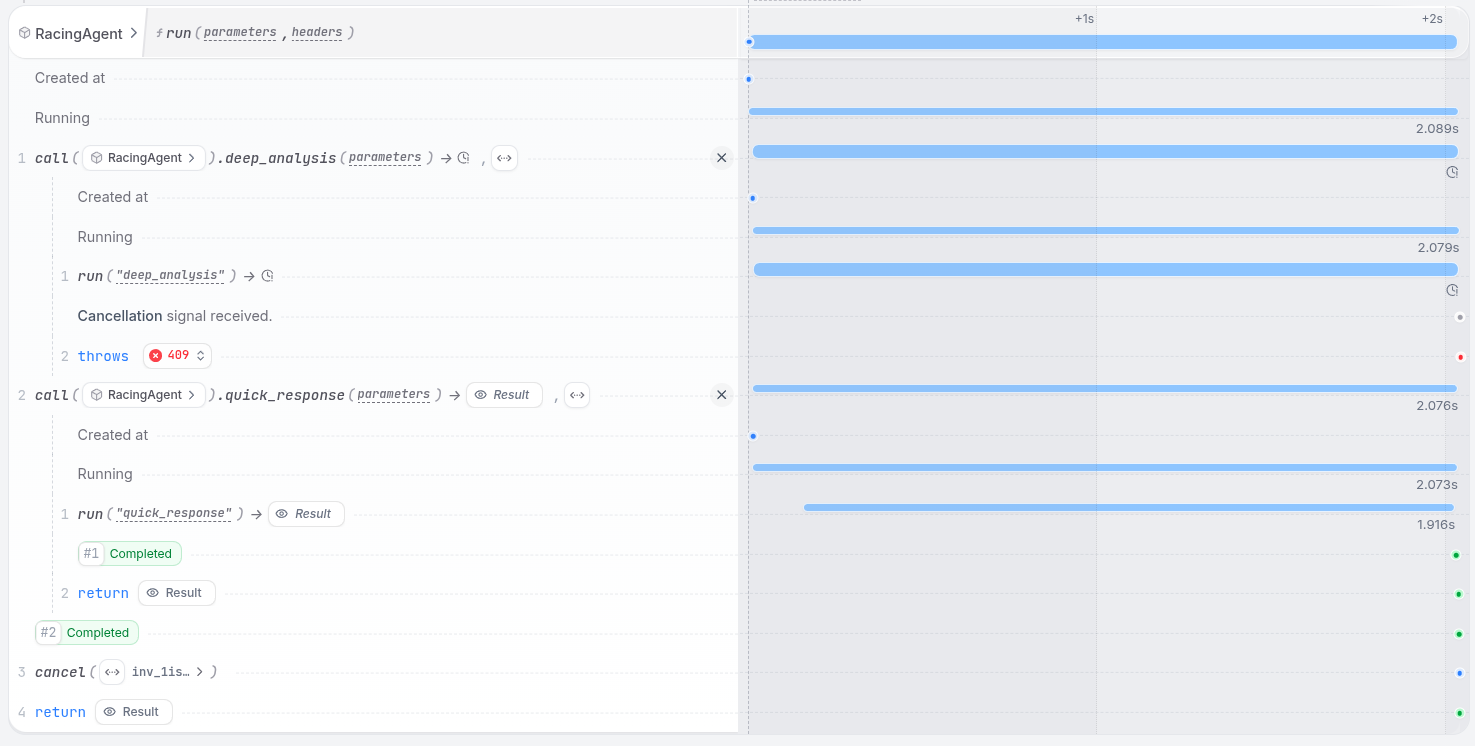Open the RacingAgent service chip in header
This screenshot has height=746, width=1475.
coord(78,33)
